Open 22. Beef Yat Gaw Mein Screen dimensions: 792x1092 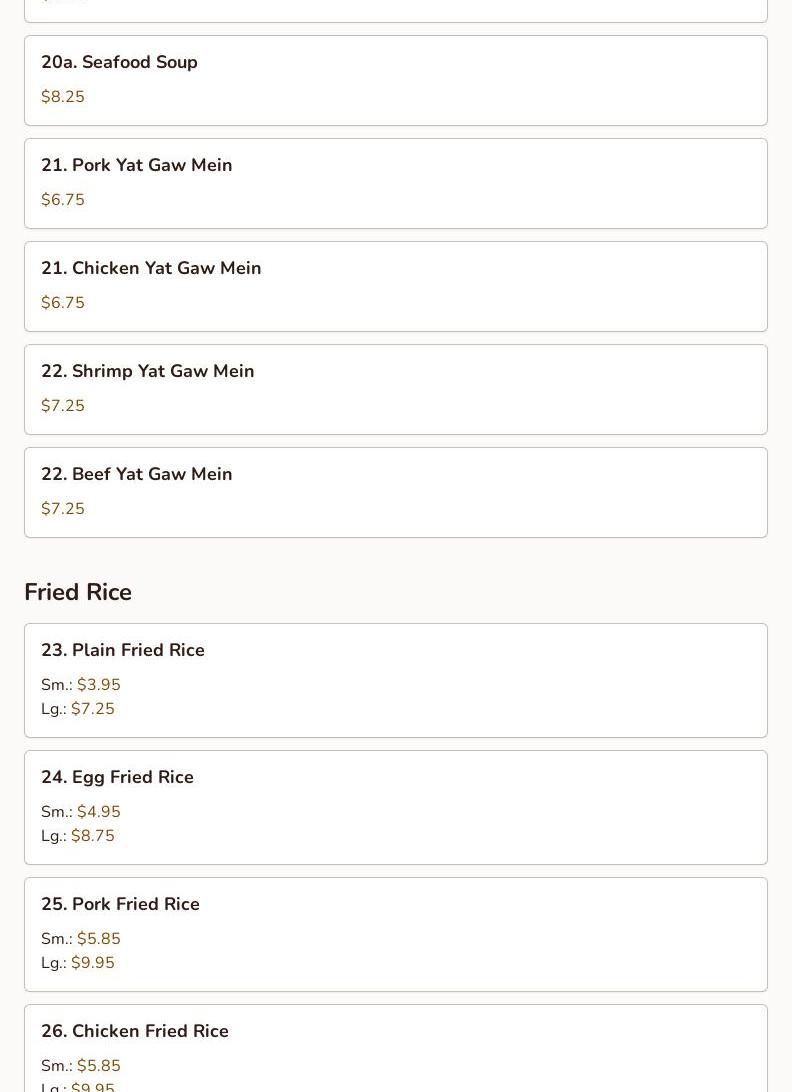[x=396, y=493]
